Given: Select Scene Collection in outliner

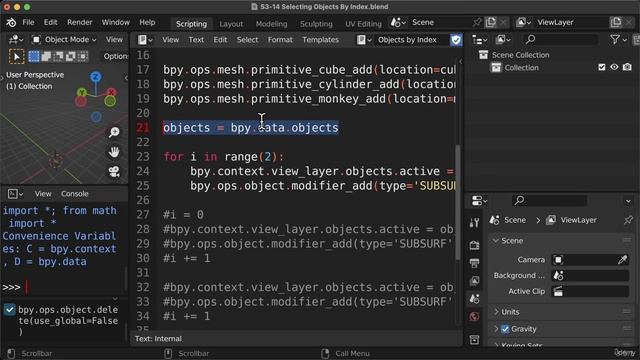Looking at the screenshot, I should (x=520, y=55).
